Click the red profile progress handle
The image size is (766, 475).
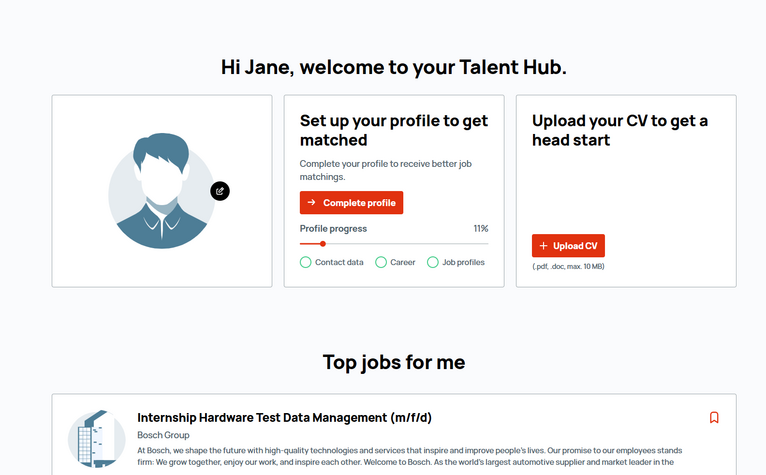tap(322, 243)
